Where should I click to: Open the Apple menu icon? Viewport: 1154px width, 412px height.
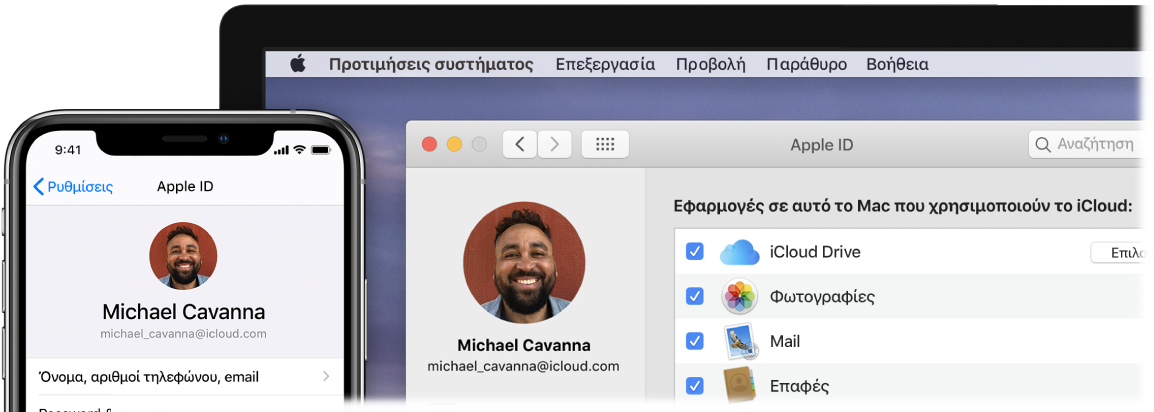(297, 64)
